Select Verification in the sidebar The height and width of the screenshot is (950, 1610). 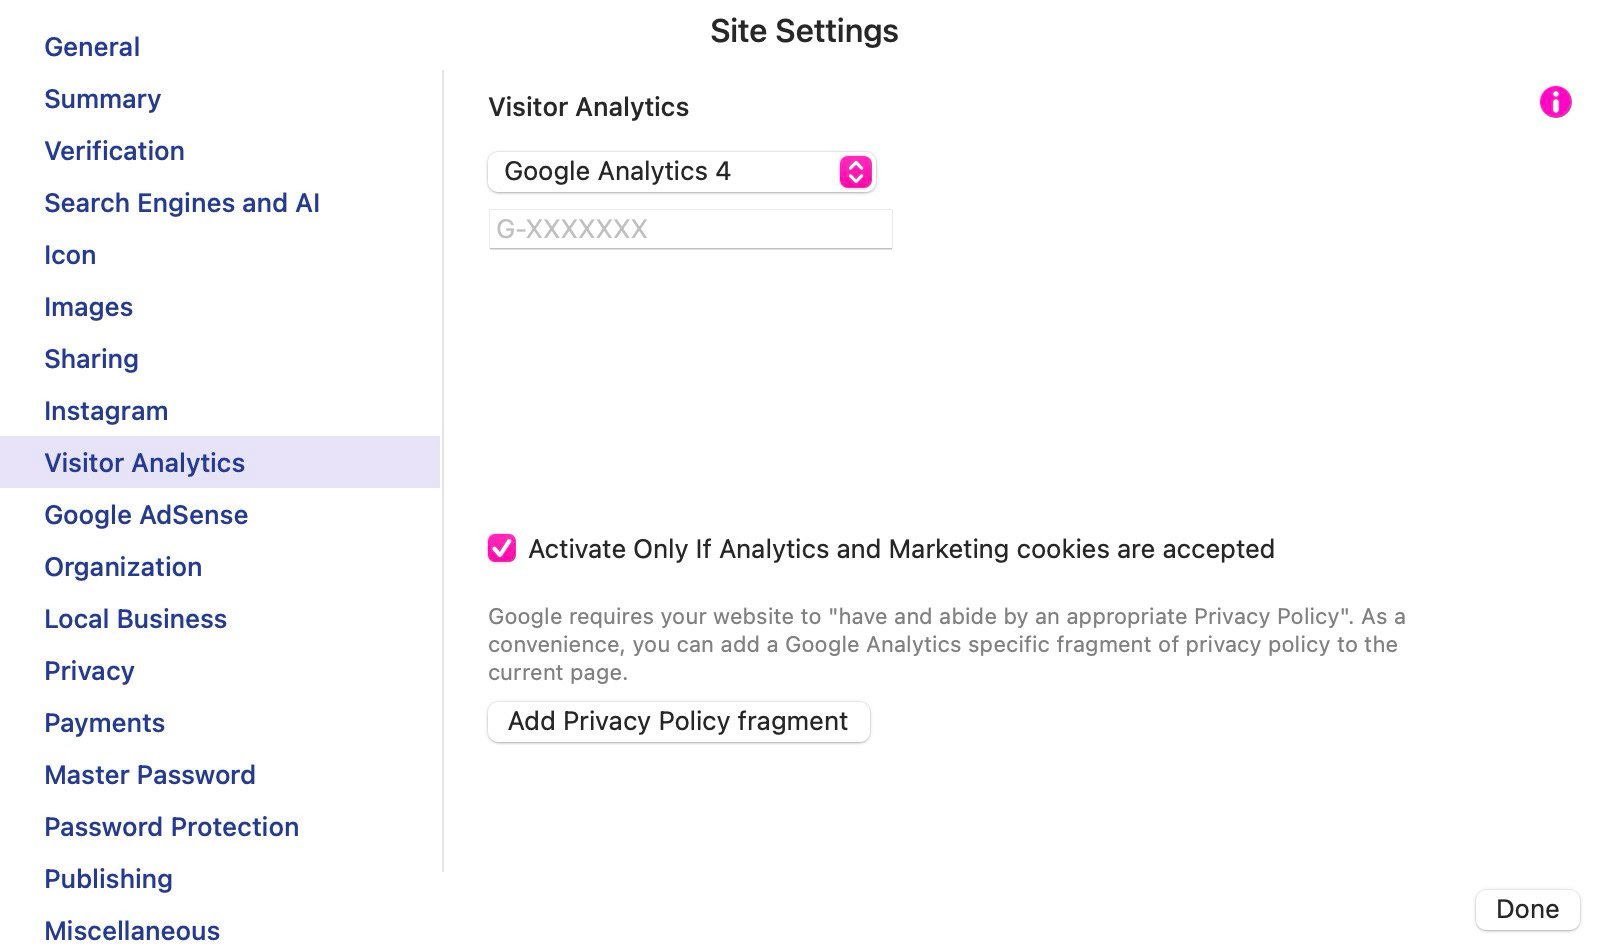tap(114, 151)
